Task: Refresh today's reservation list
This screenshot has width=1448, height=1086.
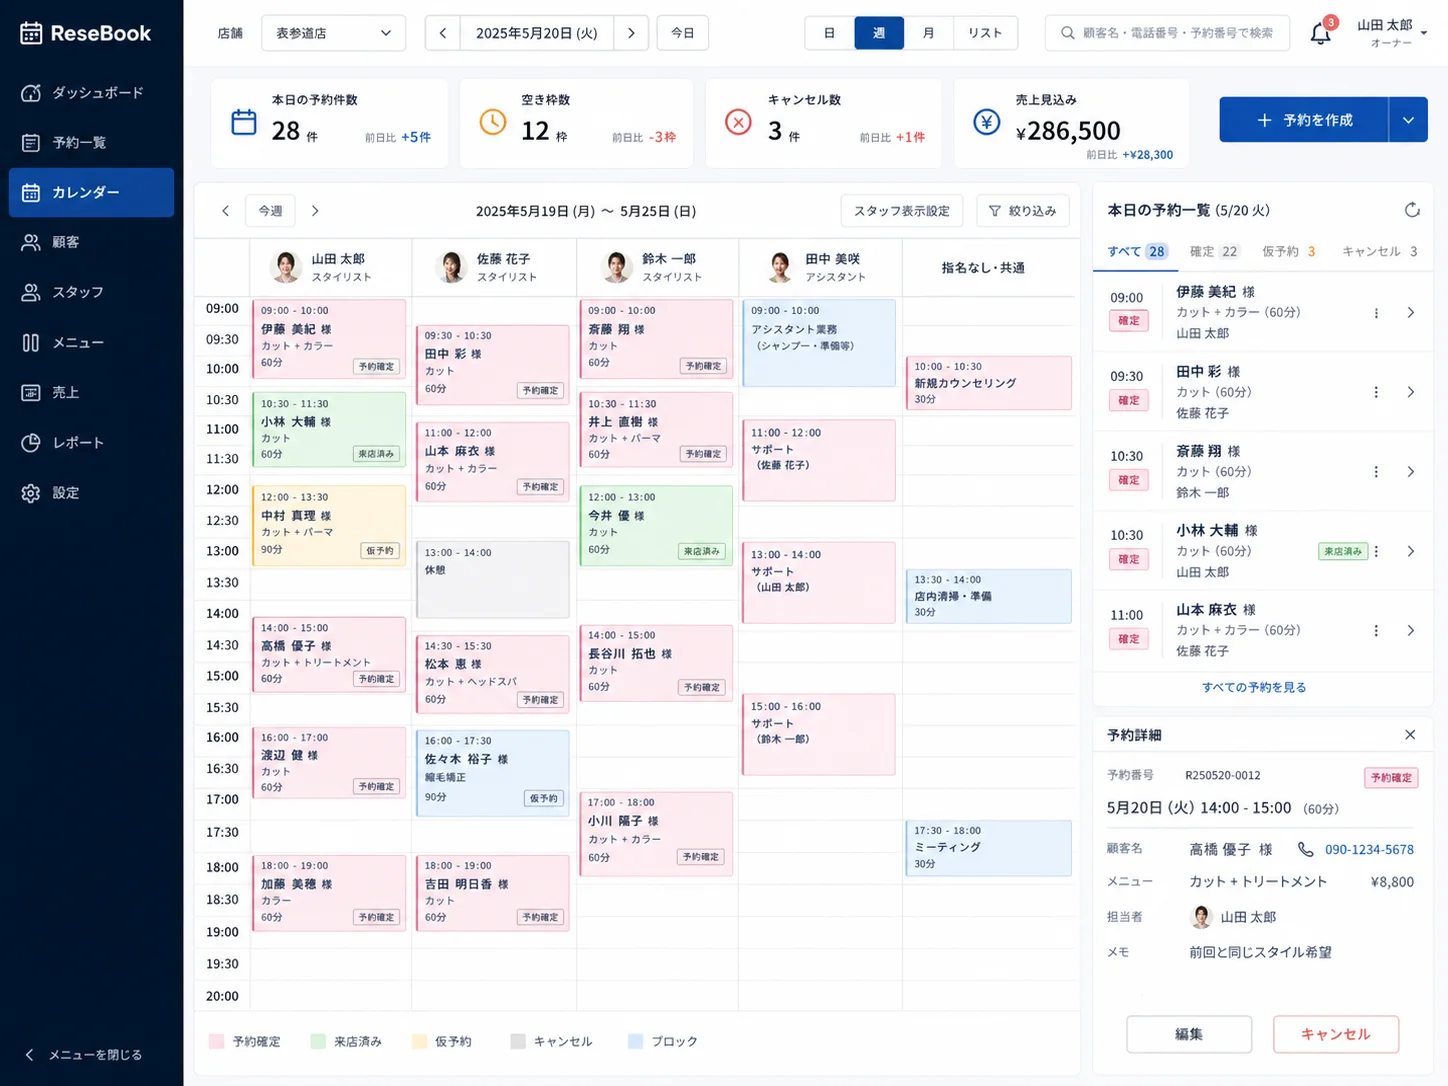Action: click(1412, 210)
